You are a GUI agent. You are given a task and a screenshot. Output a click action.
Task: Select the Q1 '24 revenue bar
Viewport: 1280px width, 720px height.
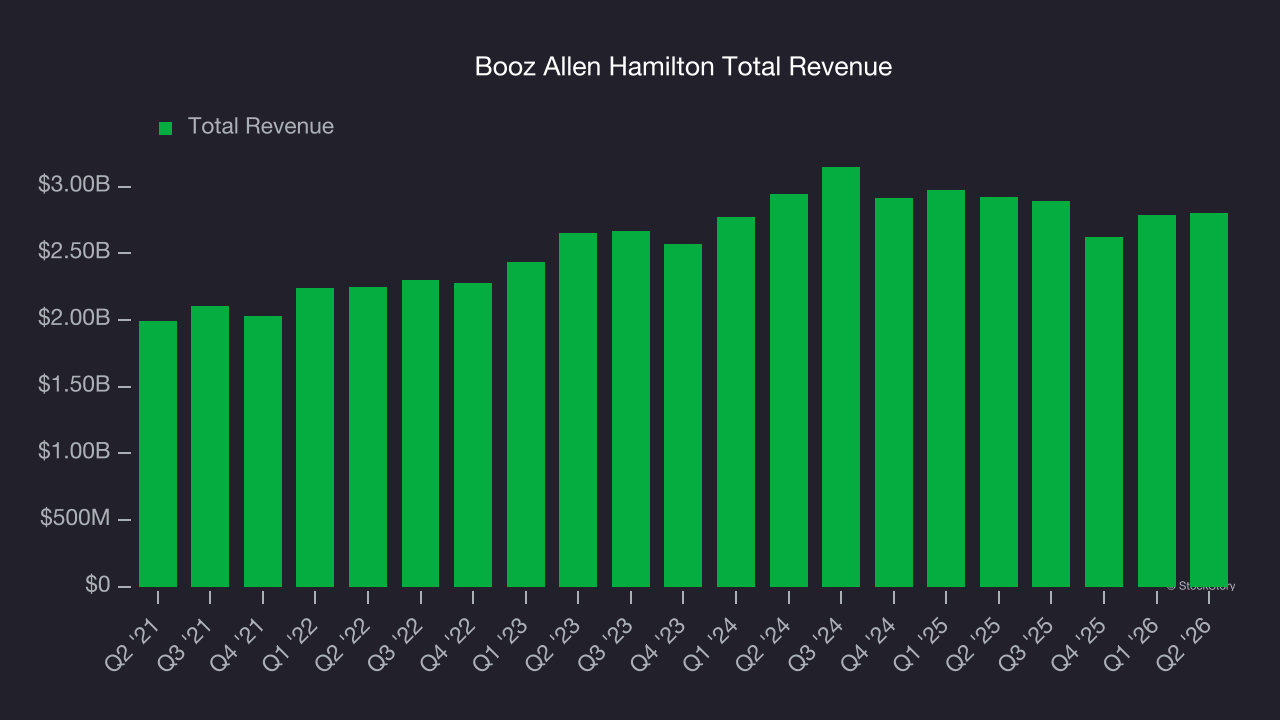coord(736,402)
